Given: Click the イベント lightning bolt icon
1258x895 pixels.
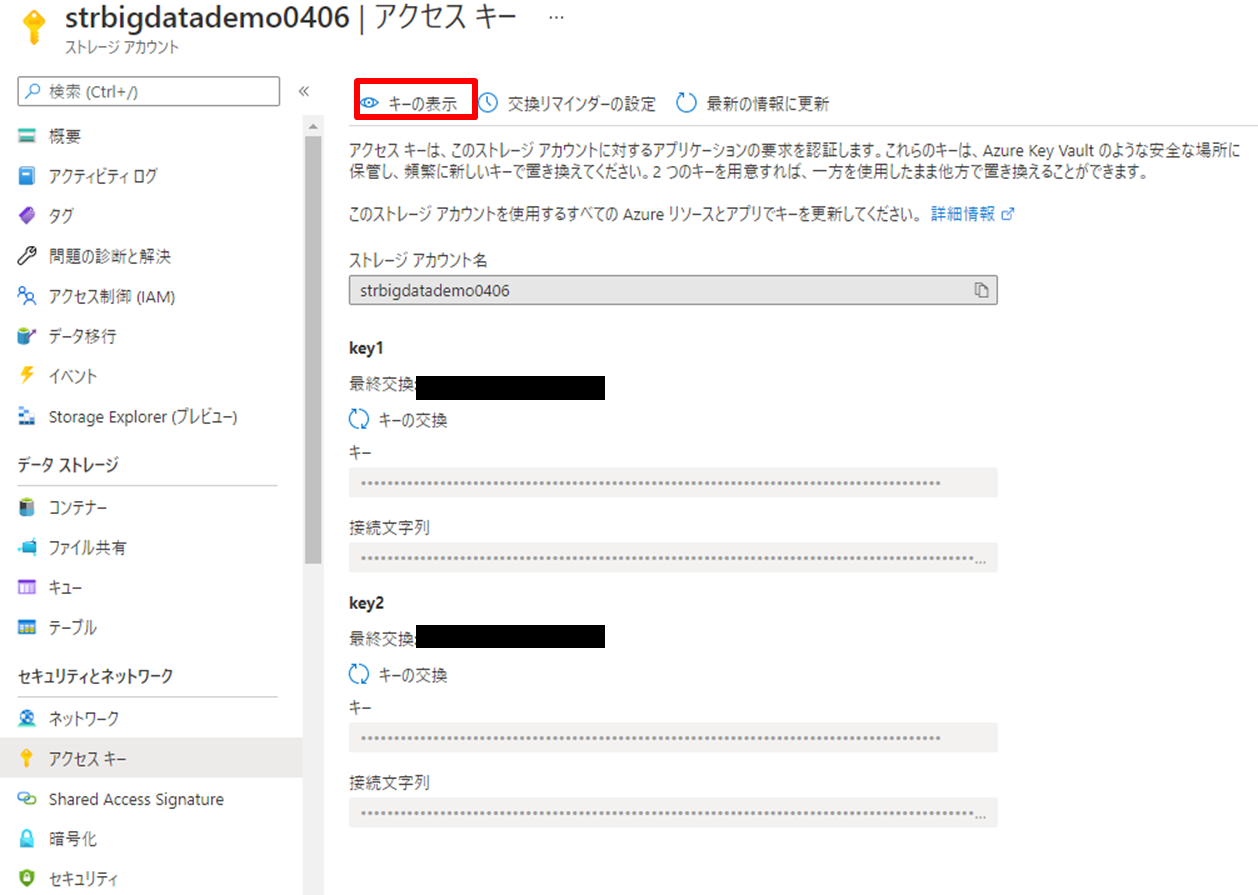Looking at the screenshot, I should point(27,376).
